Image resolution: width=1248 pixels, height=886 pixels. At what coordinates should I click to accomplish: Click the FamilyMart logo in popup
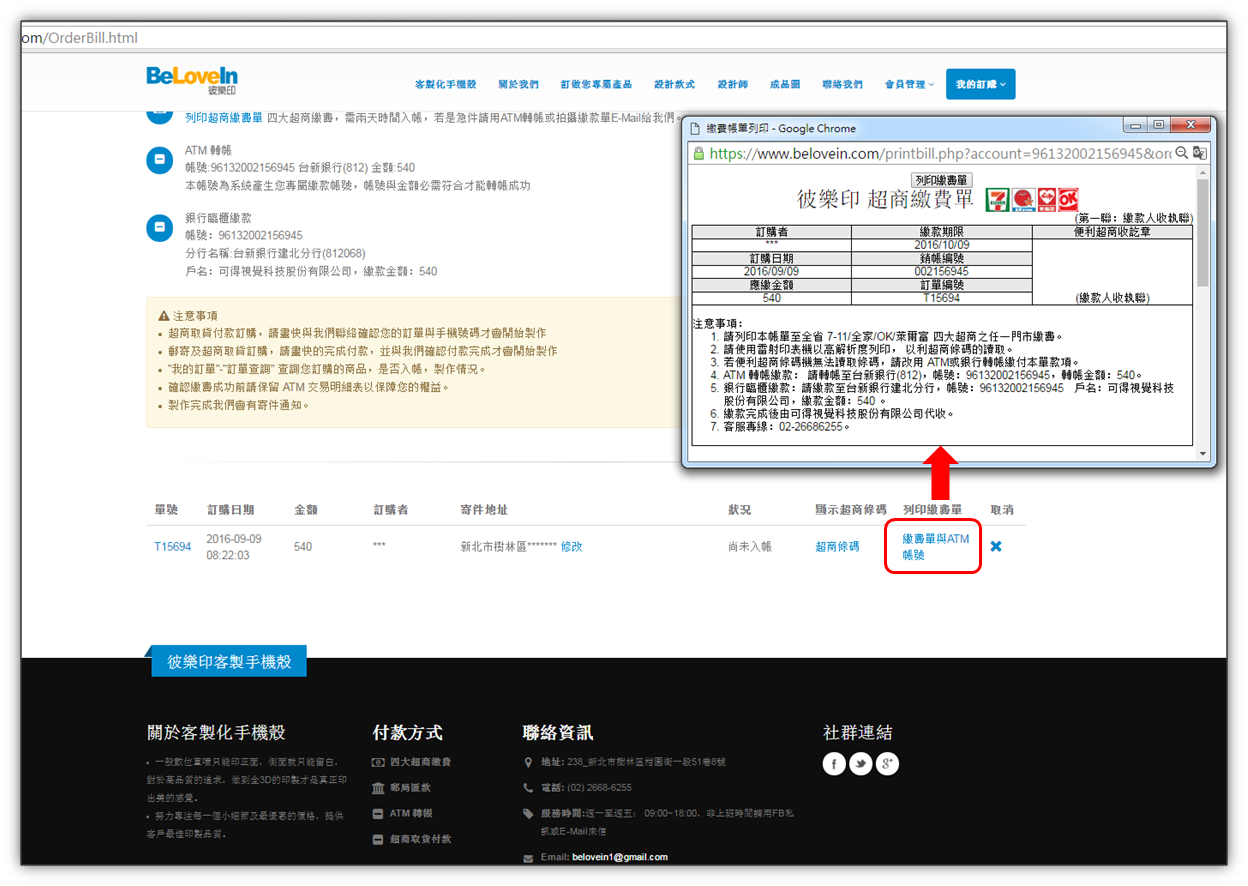1022,199
